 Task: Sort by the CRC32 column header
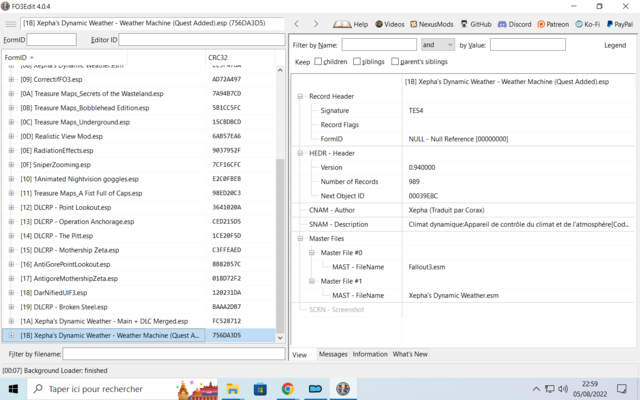tap(240, 58)
